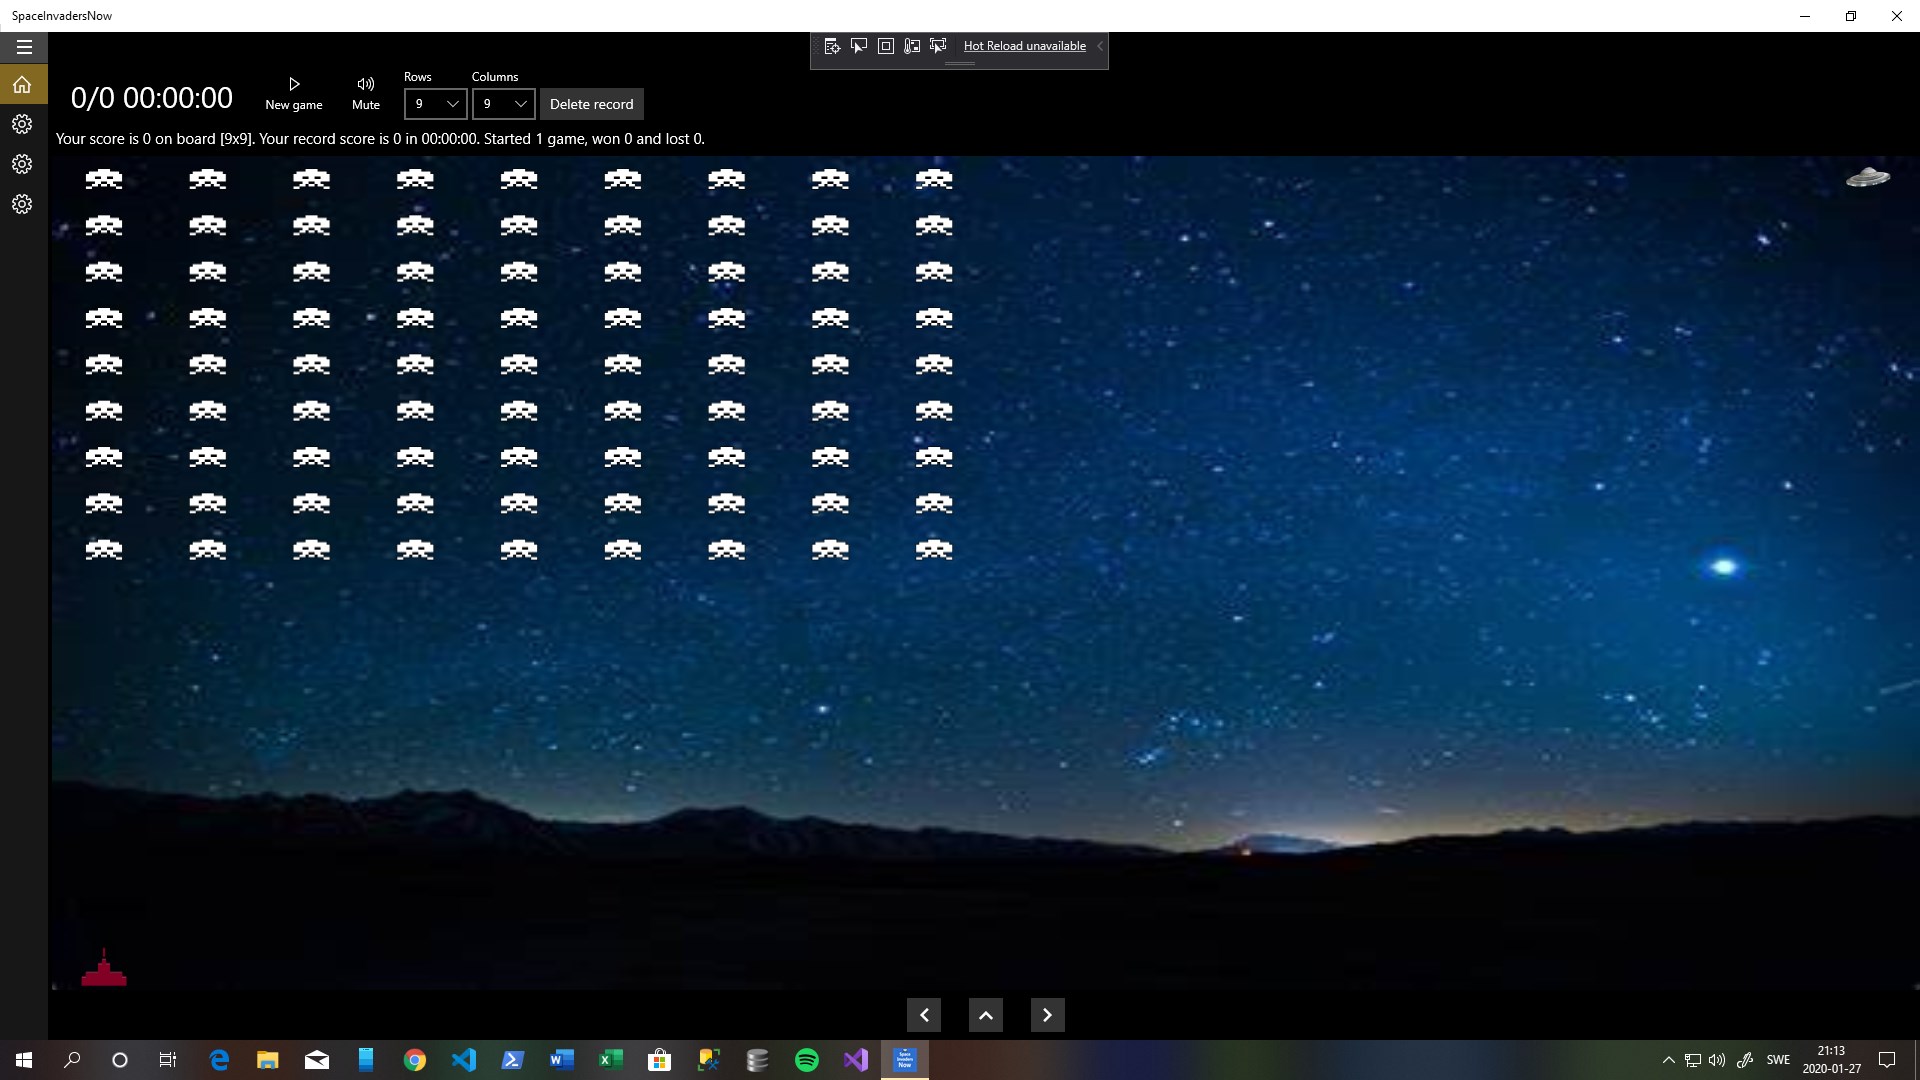Start a New game
Screen dimensions: 1920x1080
click(x=293, y=93)
